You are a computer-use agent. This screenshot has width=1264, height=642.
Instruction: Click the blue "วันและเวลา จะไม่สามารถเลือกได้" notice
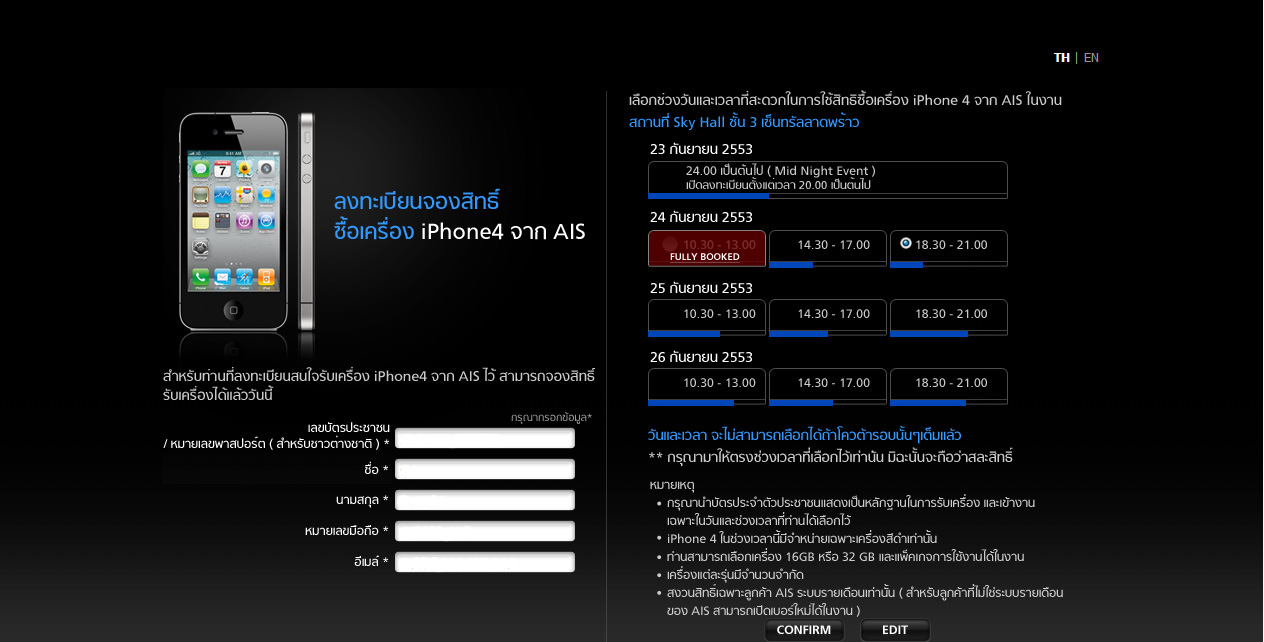pos(805,435)
